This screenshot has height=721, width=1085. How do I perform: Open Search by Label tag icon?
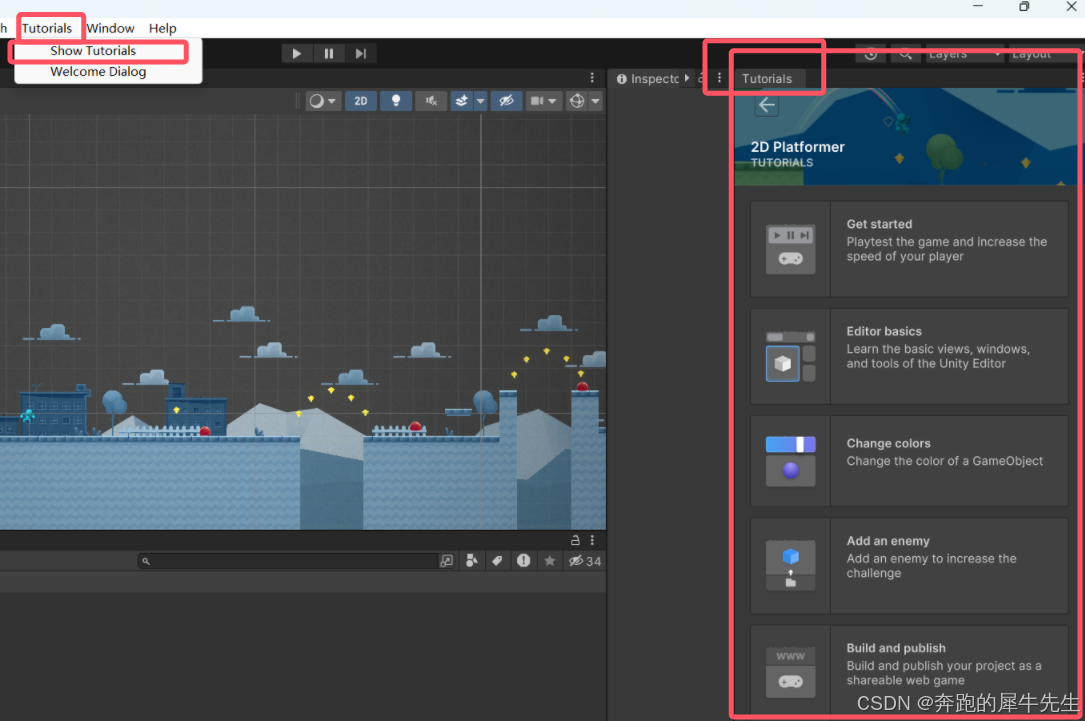497,561
